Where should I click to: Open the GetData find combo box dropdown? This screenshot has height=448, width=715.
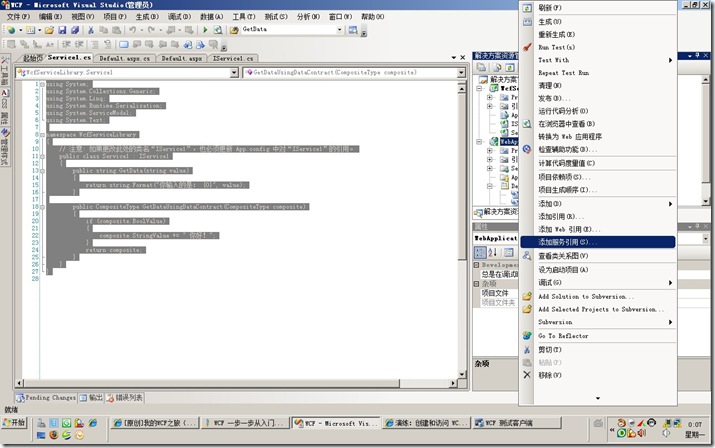[x=339, y=30]
